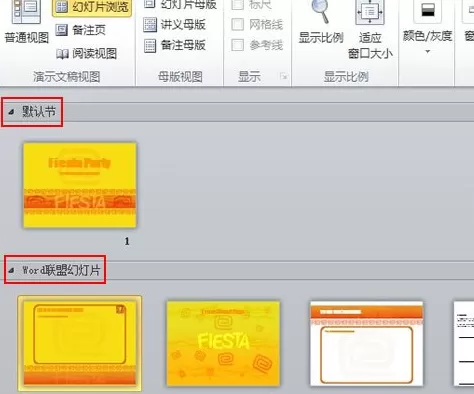The width and height of the screenshot is (474, 394).
Task: Open Slide Master (幻灯片母版)
Action: click(x=180, y=5)
